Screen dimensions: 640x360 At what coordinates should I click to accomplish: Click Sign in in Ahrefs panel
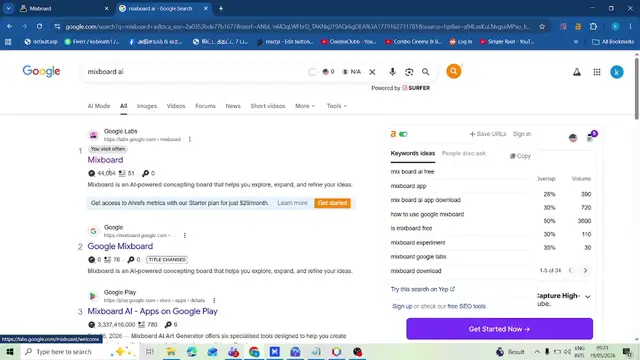click(522, 134)
